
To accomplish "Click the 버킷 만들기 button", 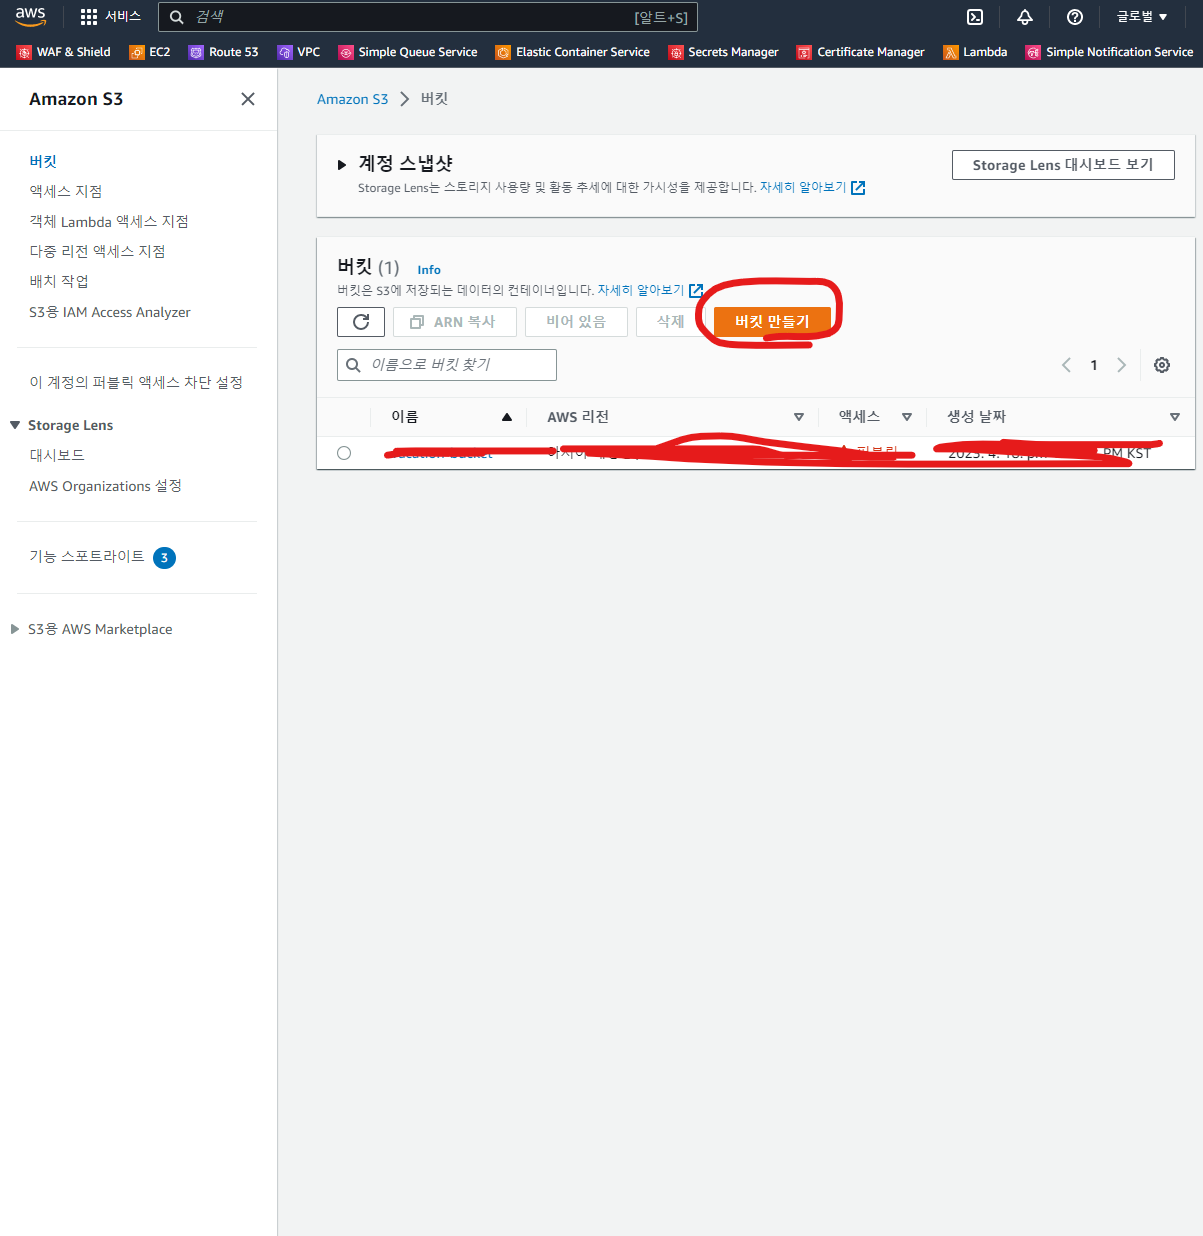I will tap(772, 322).
